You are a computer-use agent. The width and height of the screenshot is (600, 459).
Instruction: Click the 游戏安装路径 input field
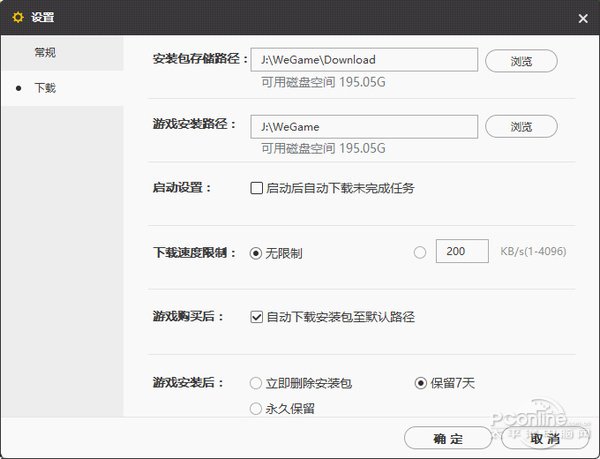[364, 127]
